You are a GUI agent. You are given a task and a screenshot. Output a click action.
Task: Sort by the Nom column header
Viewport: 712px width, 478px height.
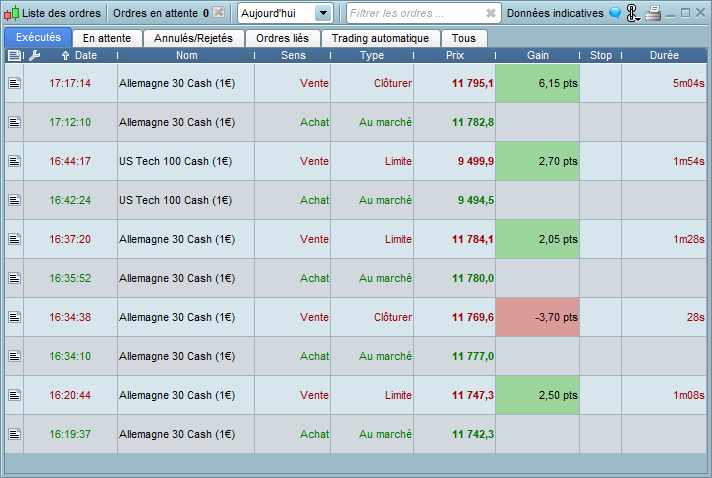[186, 55]
